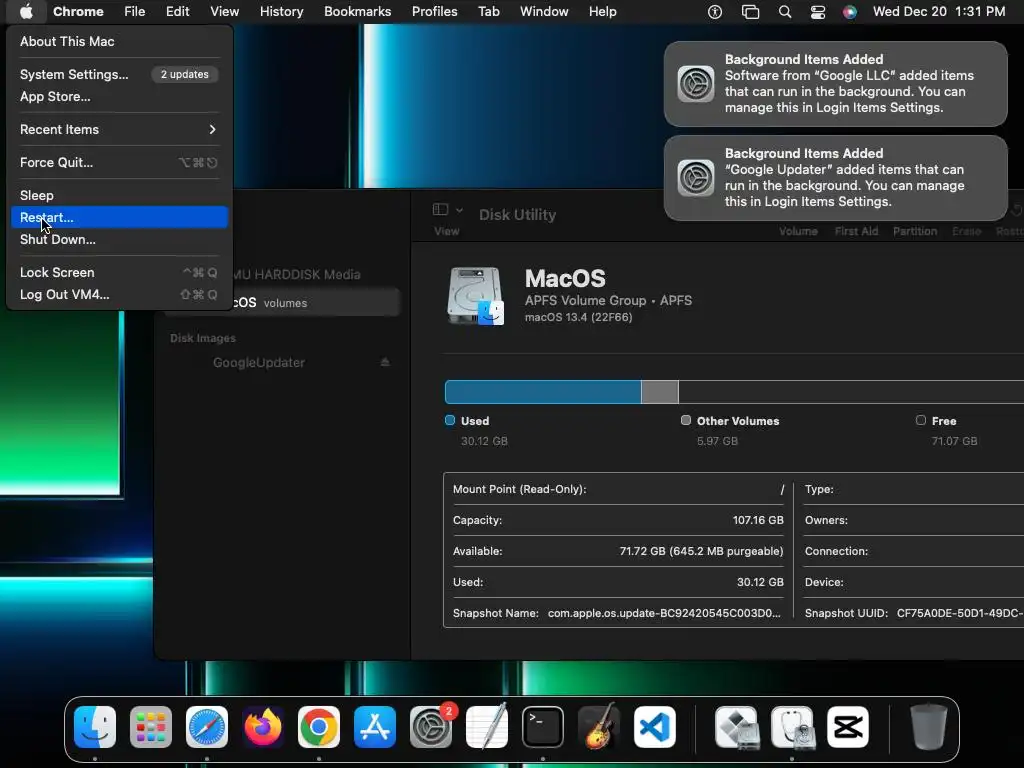Open System Settings from Apple menu
The width and height of the screenshot is (1024, 768).
(x=120, y=74)
